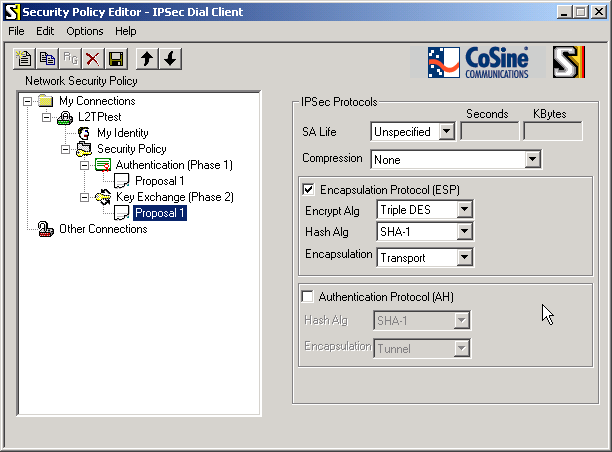Click the application S icon in title bar
The height and width of the screenshot is (452, 612).
tap(11, 12)
